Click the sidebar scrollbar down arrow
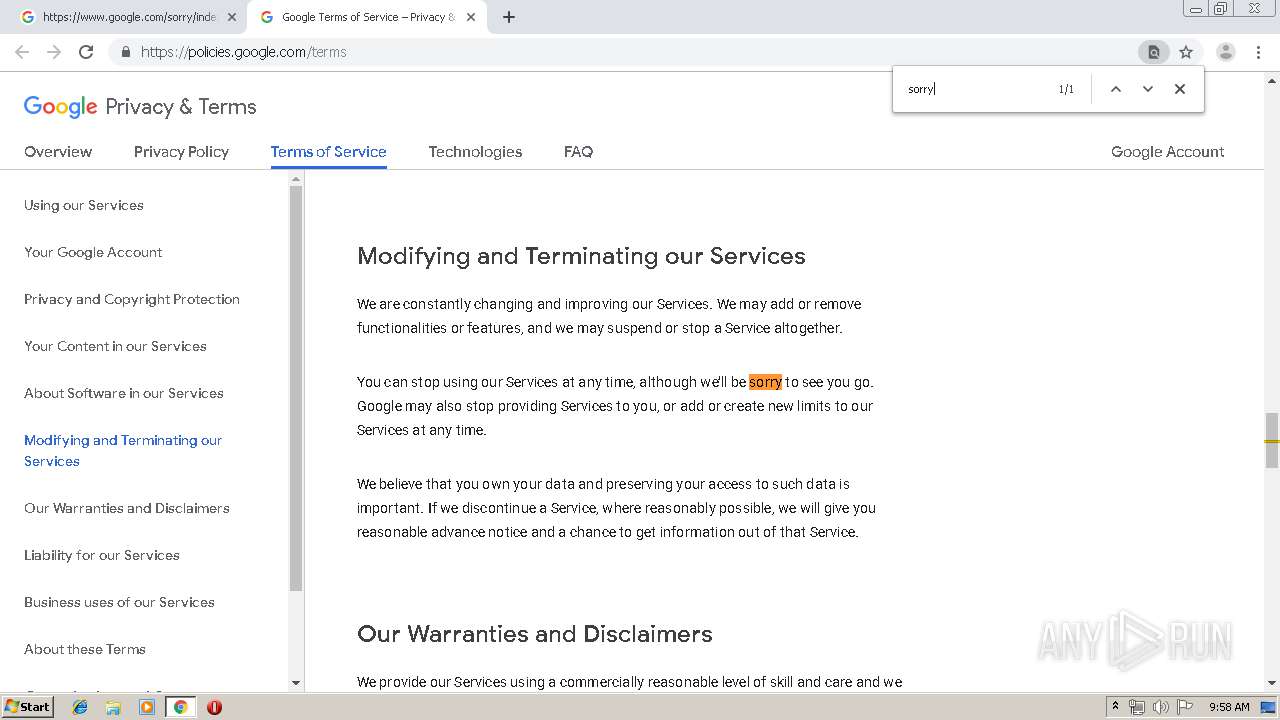 pos(295,683)
